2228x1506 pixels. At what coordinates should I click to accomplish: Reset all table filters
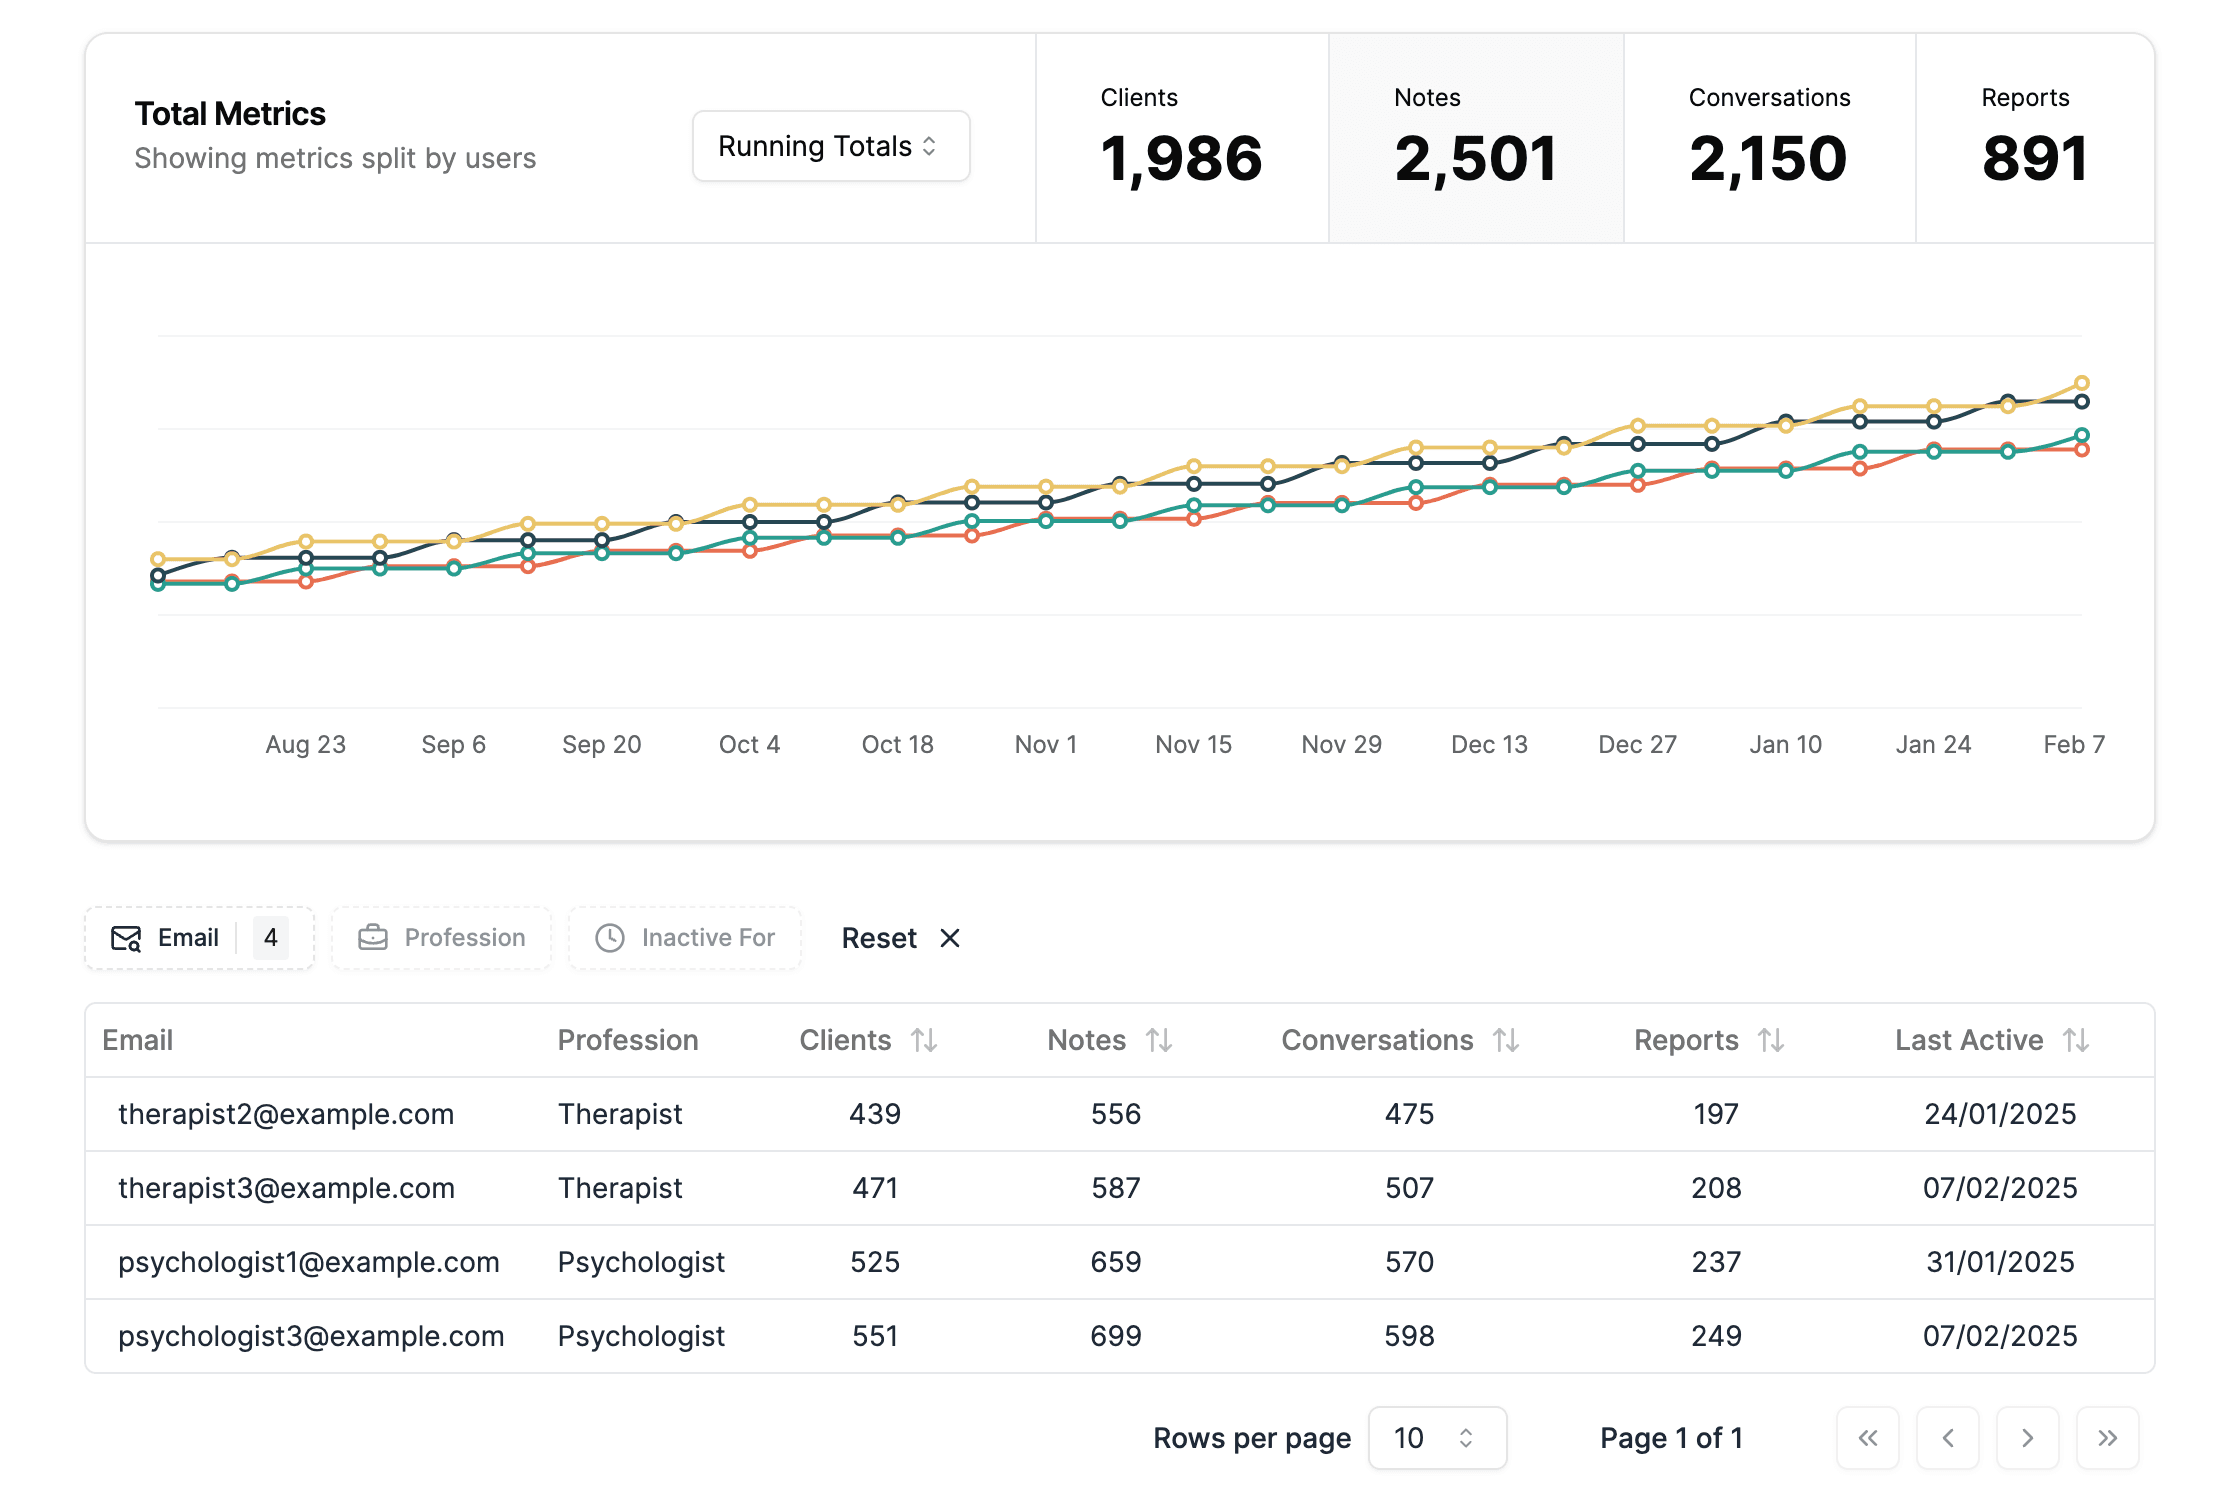[x=900, y=938]
